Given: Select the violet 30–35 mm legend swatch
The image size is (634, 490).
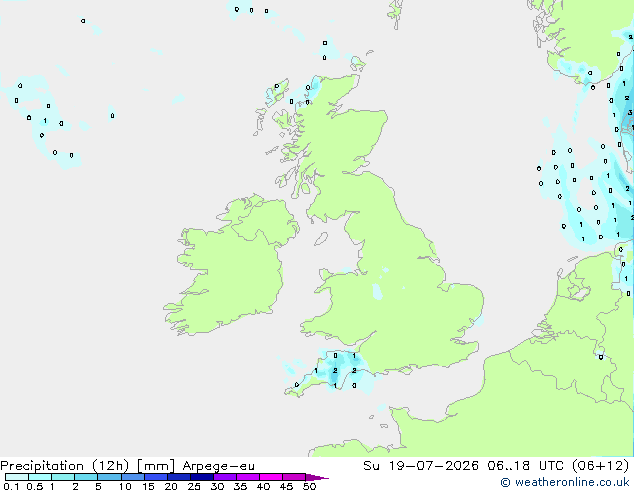Looking at the screenshot, I should coord(225,477).
